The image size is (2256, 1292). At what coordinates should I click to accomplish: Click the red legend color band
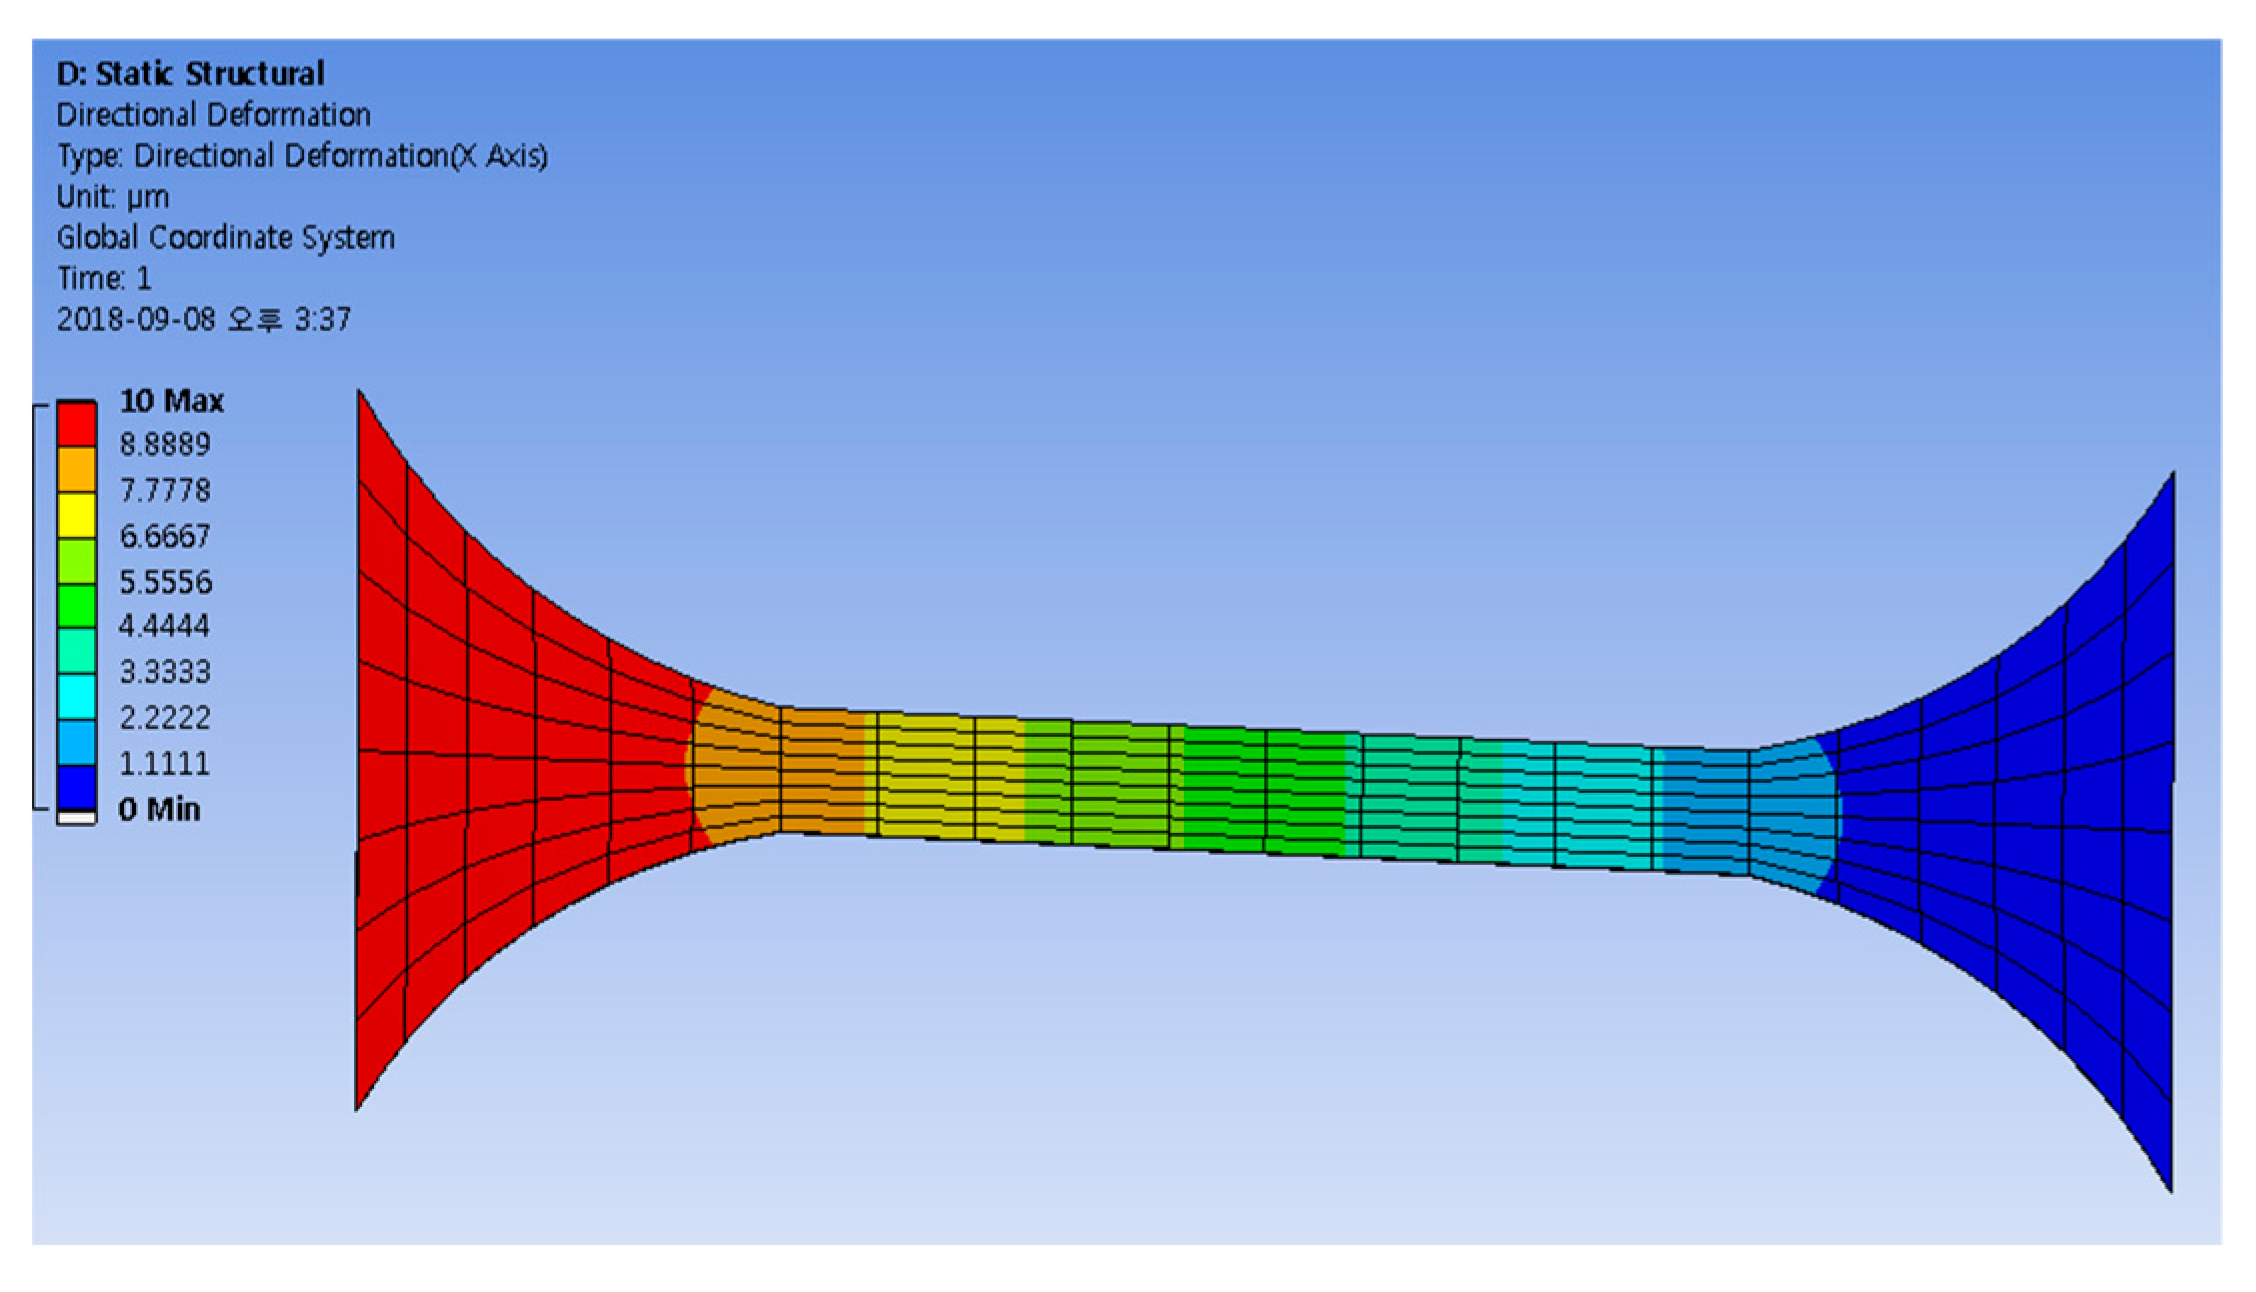(x=76, y=423)
